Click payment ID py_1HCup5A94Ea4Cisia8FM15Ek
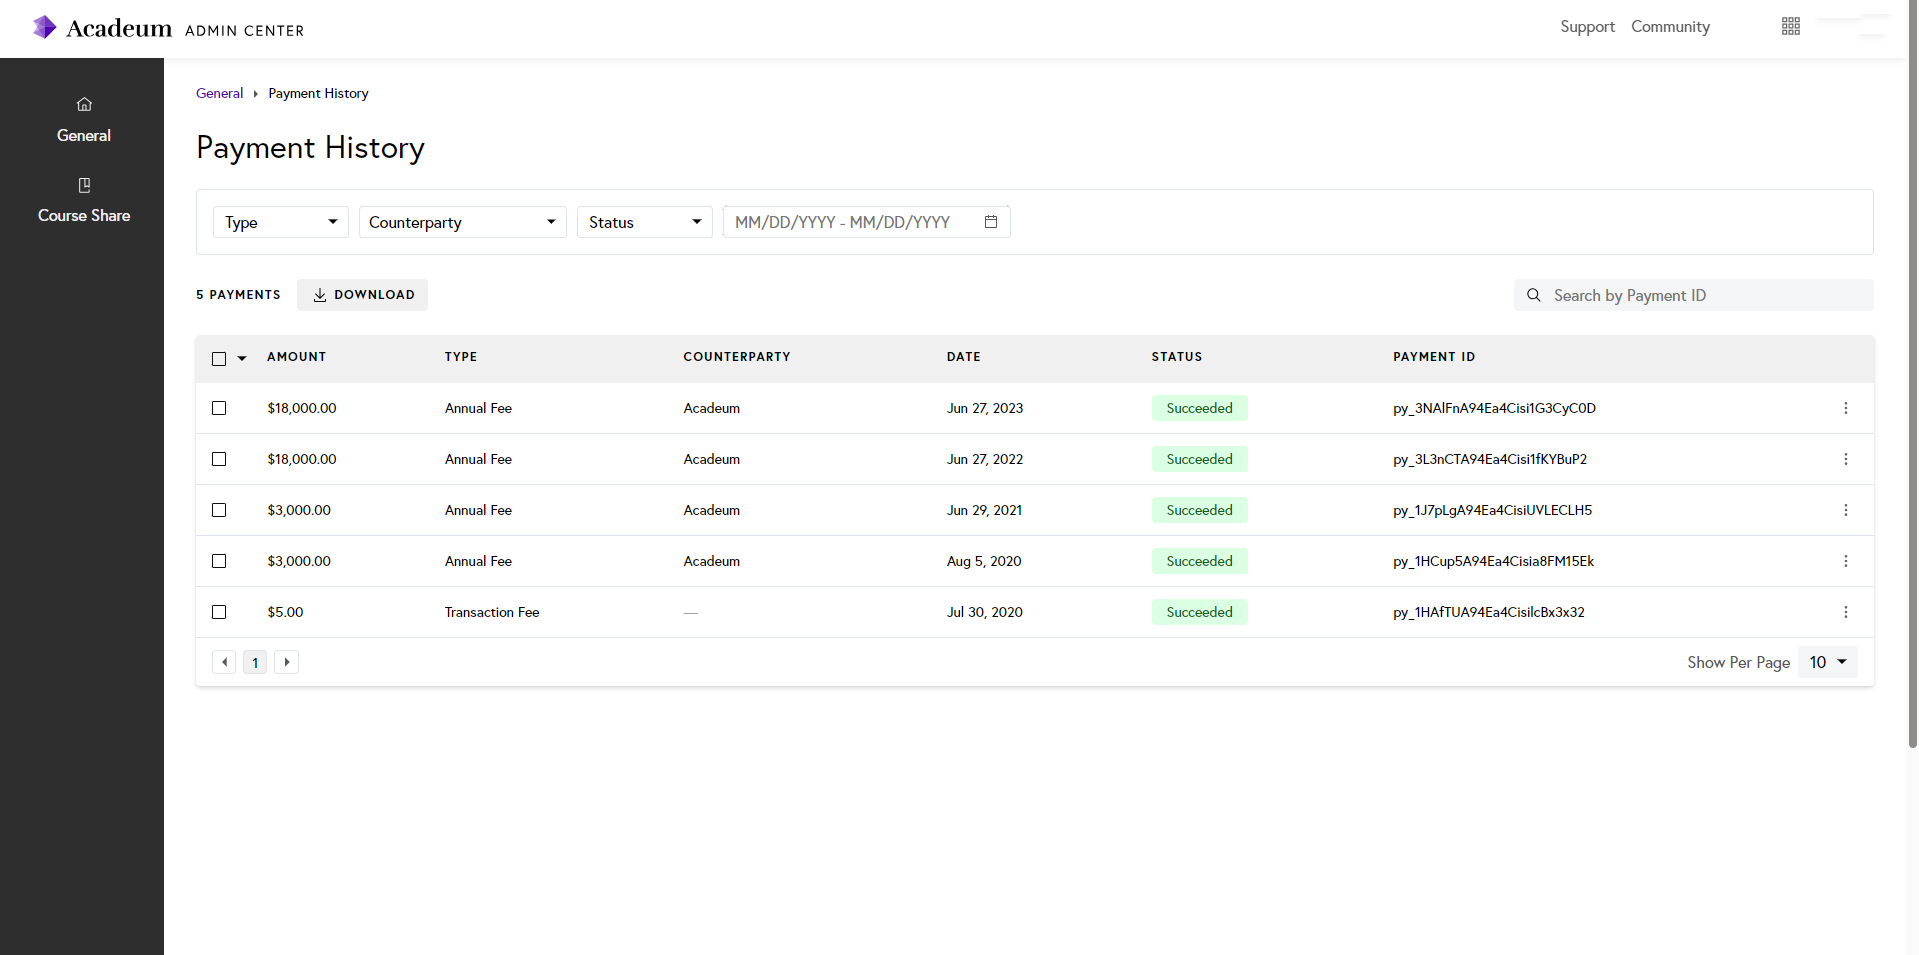This screenshot has width=1919, height=955. click(x=1493, y=561)
